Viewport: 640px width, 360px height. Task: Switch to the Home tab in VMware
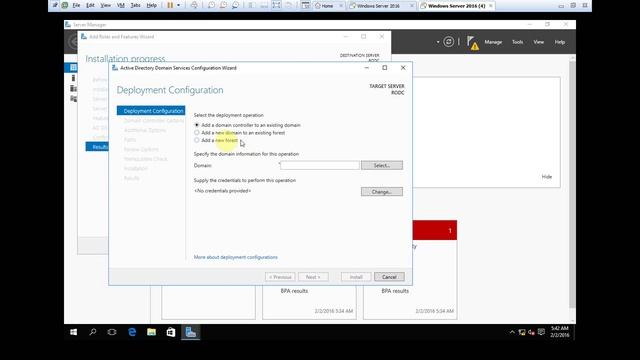click(327, 6)
